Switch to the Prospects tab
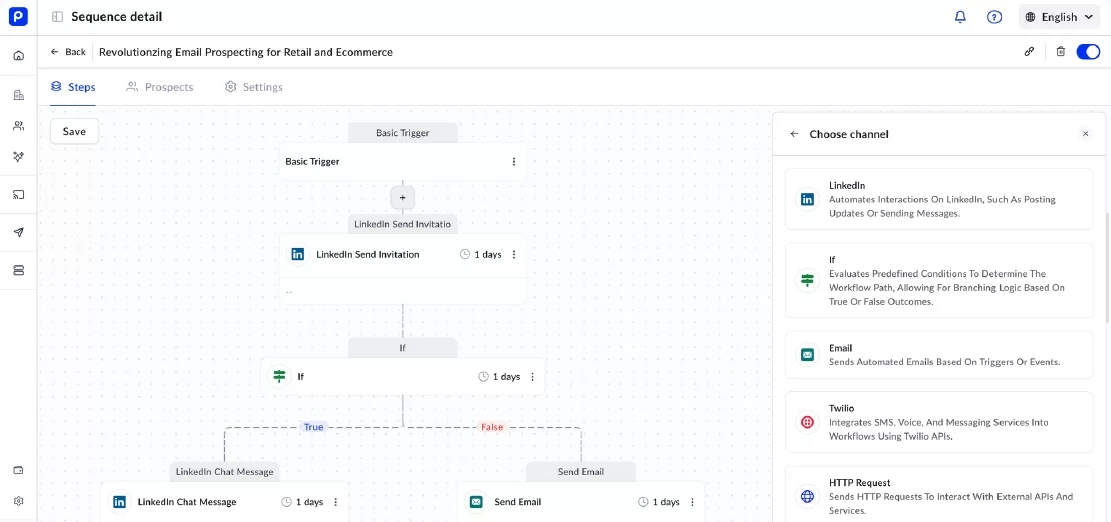This screenshot has width=1111, height=522. tap(159, 87)
